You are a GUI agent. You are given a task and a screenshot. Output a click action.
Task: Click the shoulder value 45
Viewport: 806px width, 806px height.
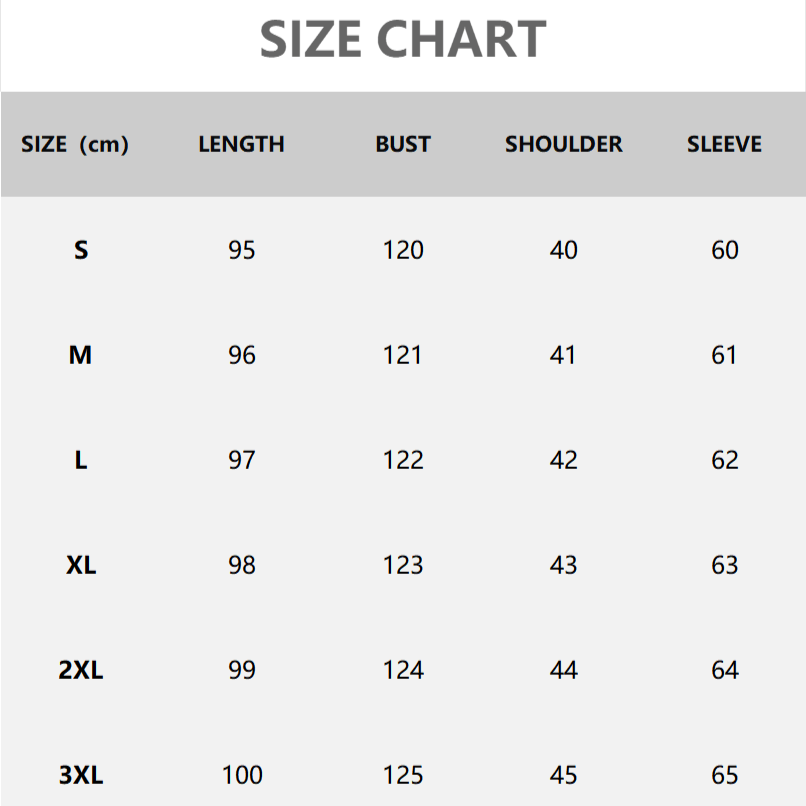564,775
